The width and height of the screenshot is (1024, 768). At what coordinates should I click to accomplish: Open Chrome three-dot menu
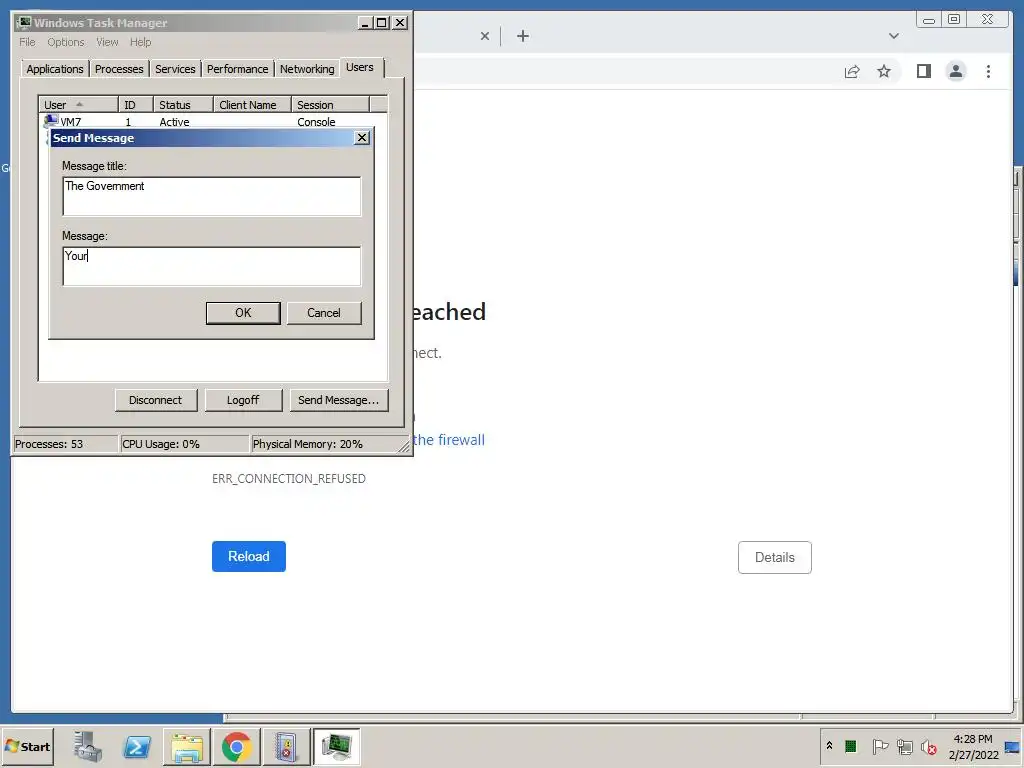tap(988, 71)
